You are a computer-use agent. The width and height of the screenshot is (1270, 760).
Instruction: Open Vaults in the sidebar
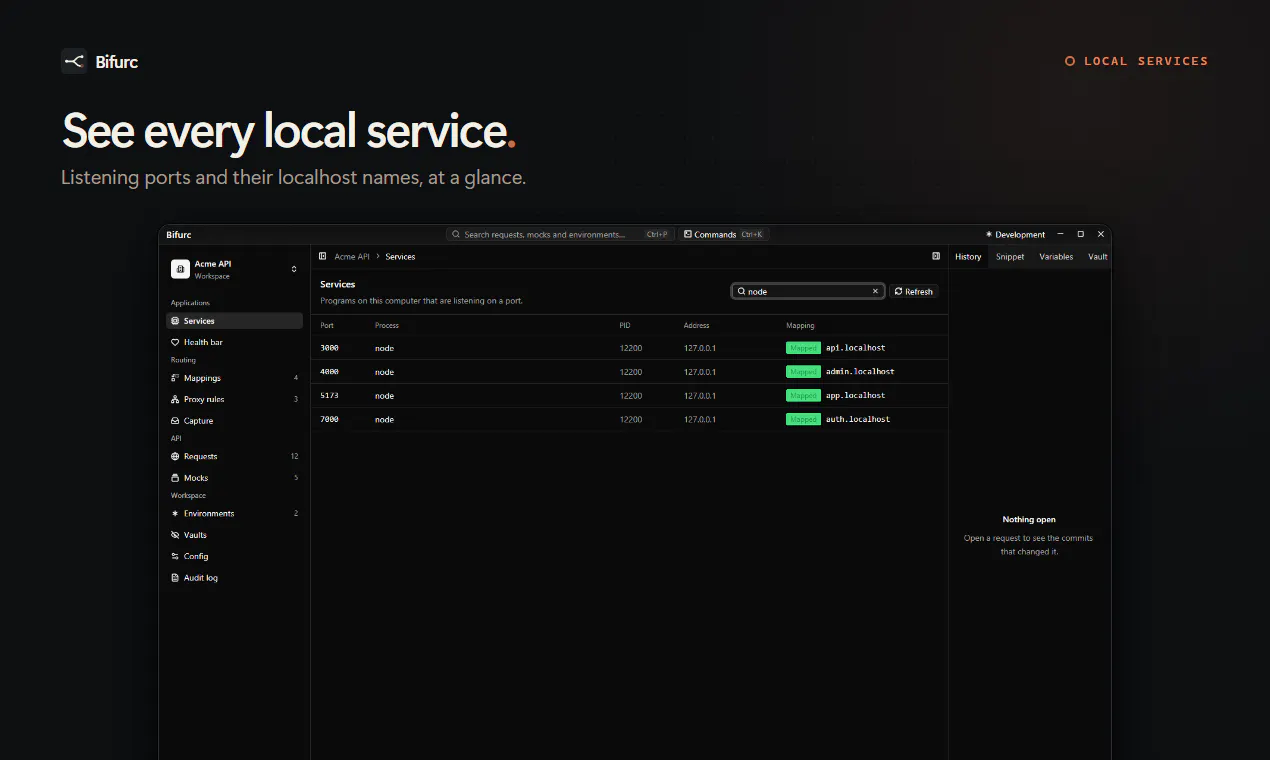[x=234, y=535]
